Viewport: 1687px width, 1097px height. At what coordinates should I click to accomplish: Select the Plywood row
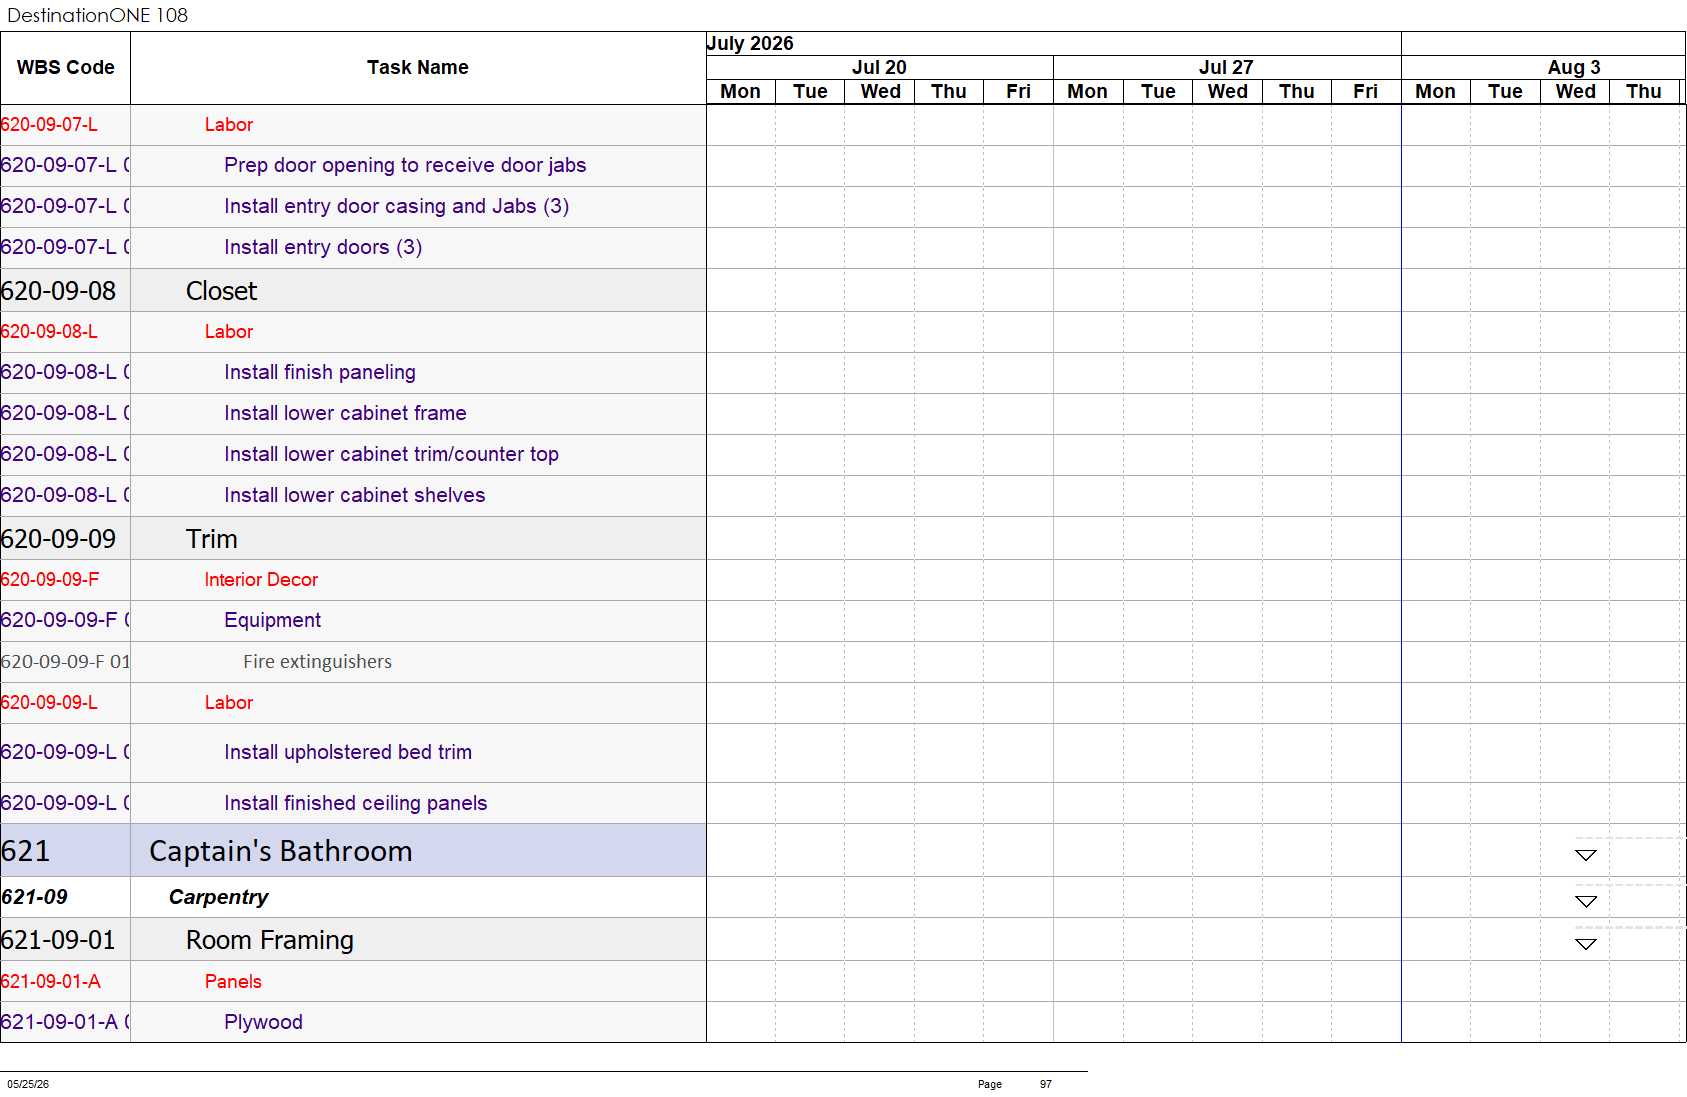coord(353,1022)
